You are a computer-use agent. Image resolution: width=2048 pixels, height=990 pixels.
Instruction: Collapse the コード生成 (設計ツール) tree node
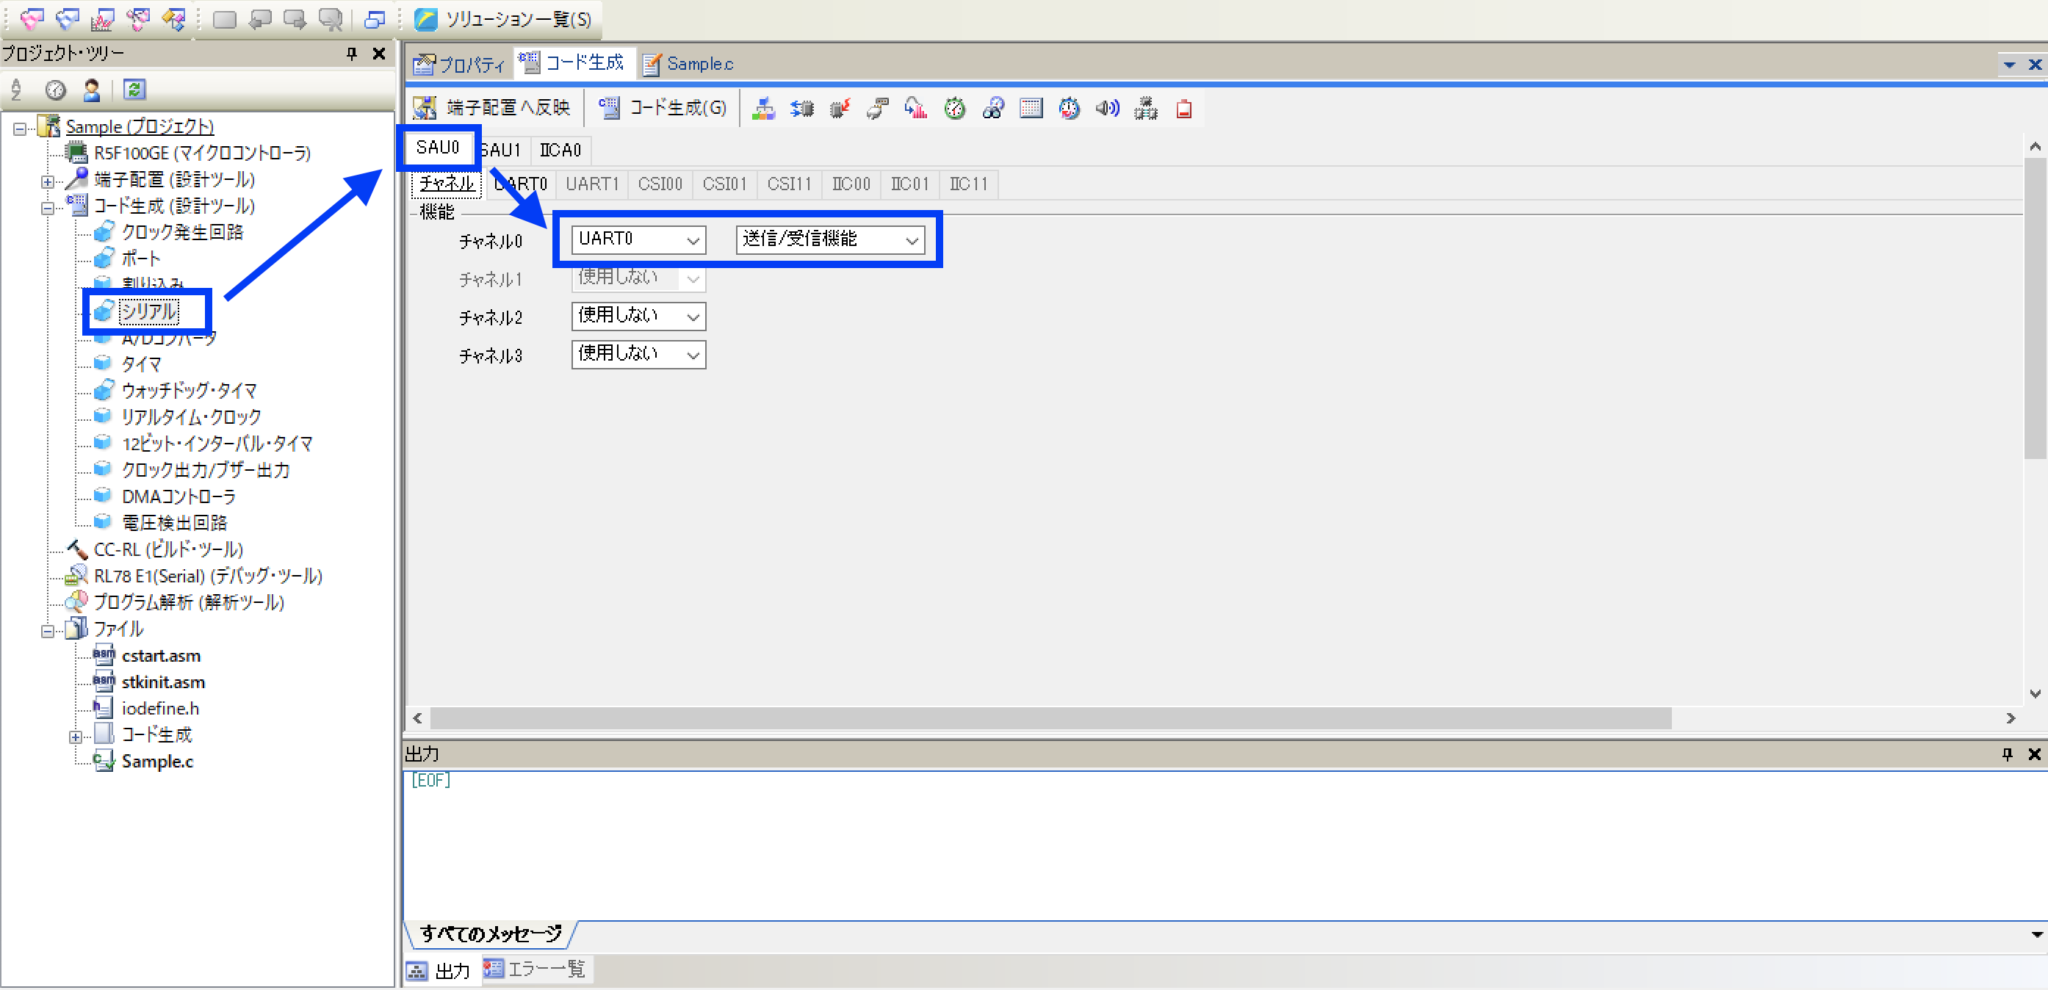click(47, 205)
